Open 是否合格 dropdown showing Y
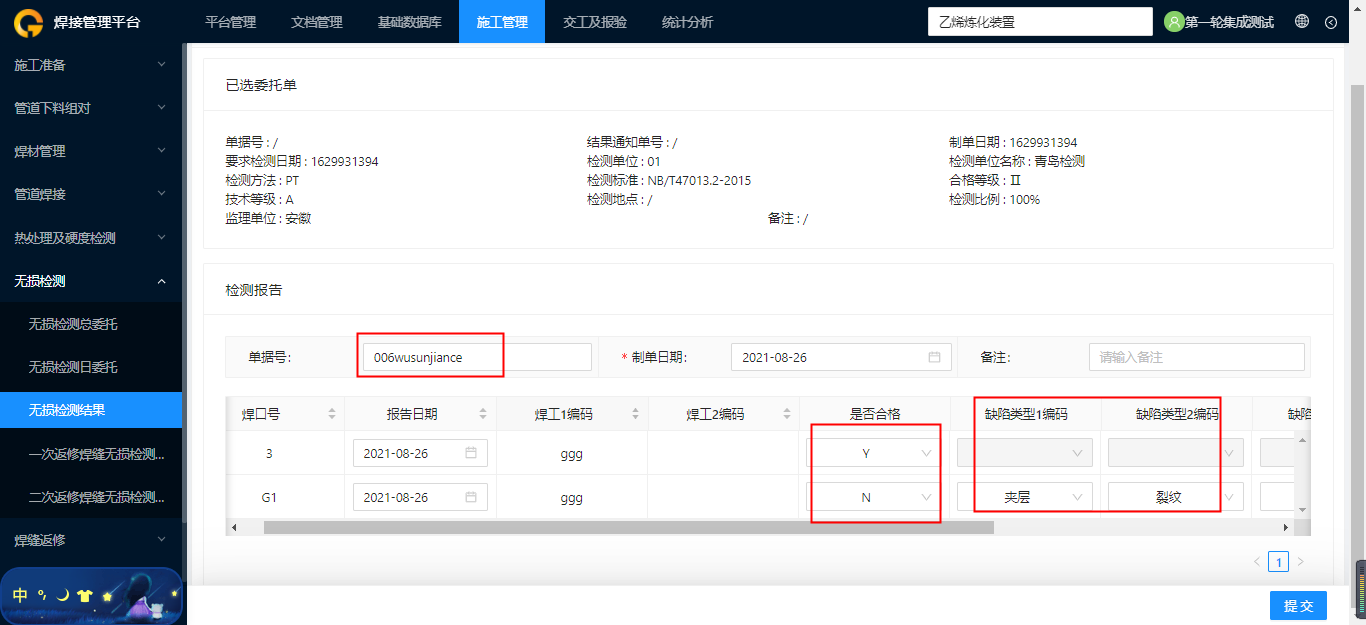Viewport: 1366px width, 625px height. pos(873,453)
